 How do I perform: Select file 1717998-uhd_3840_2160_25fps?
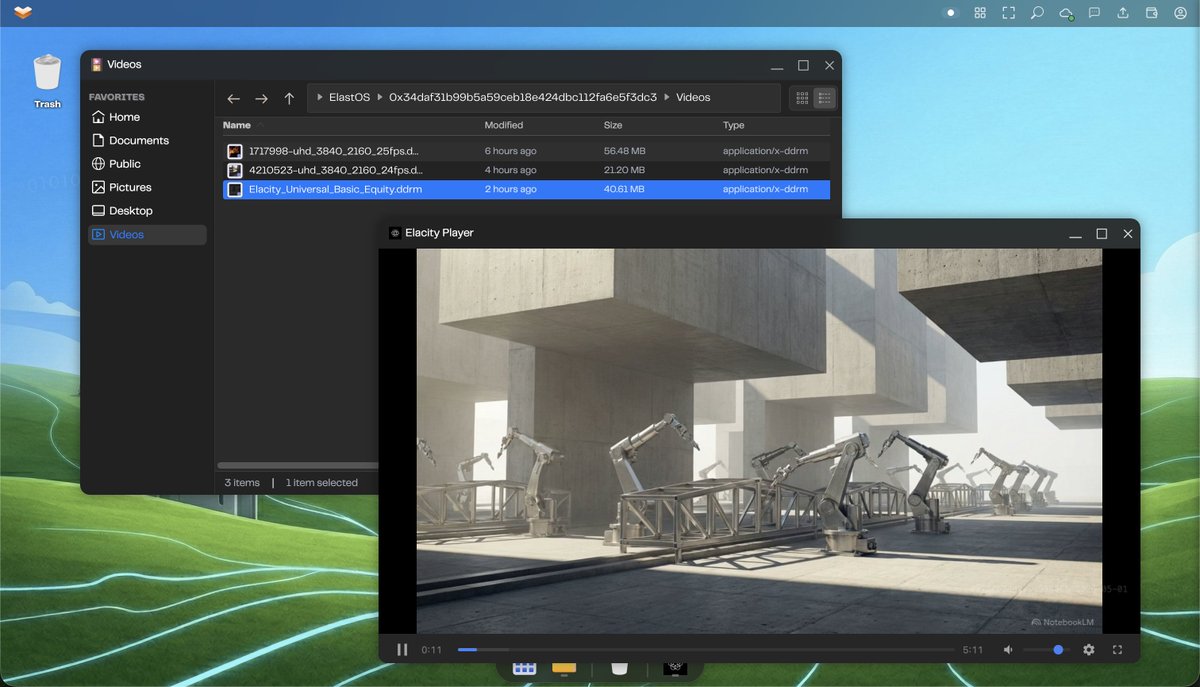526,151
